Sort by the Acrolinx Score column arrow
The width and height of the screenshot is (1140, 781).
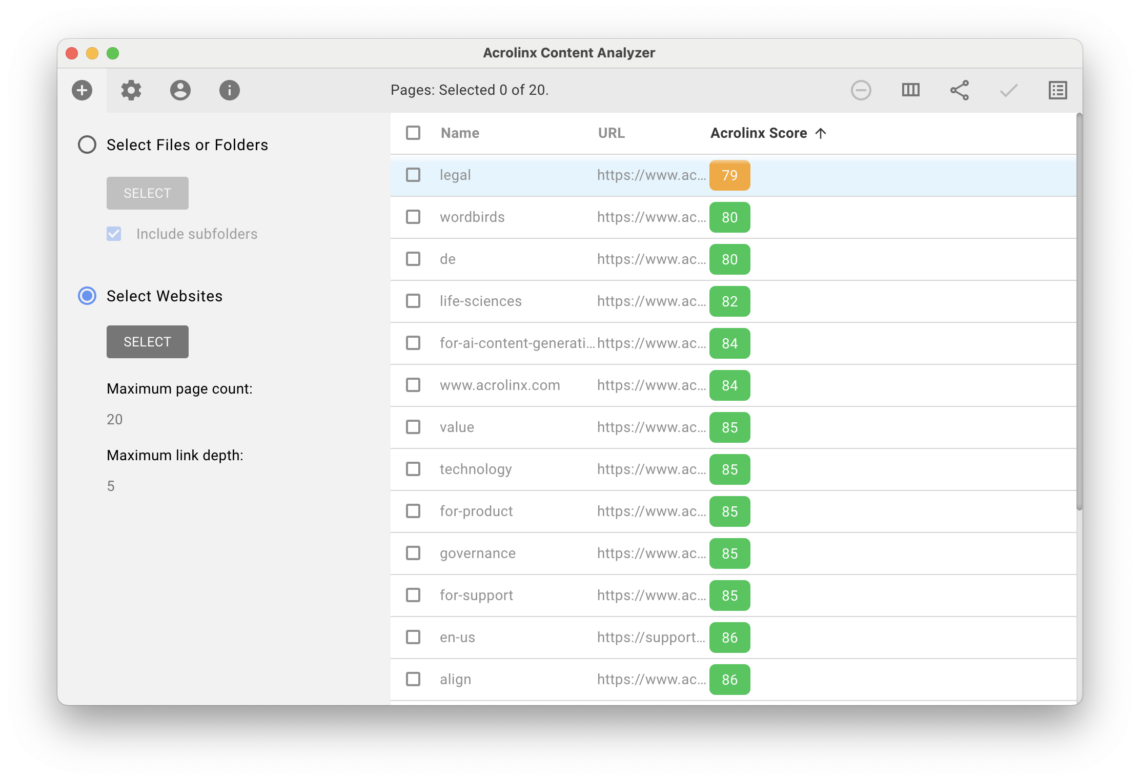pos(821,133)
